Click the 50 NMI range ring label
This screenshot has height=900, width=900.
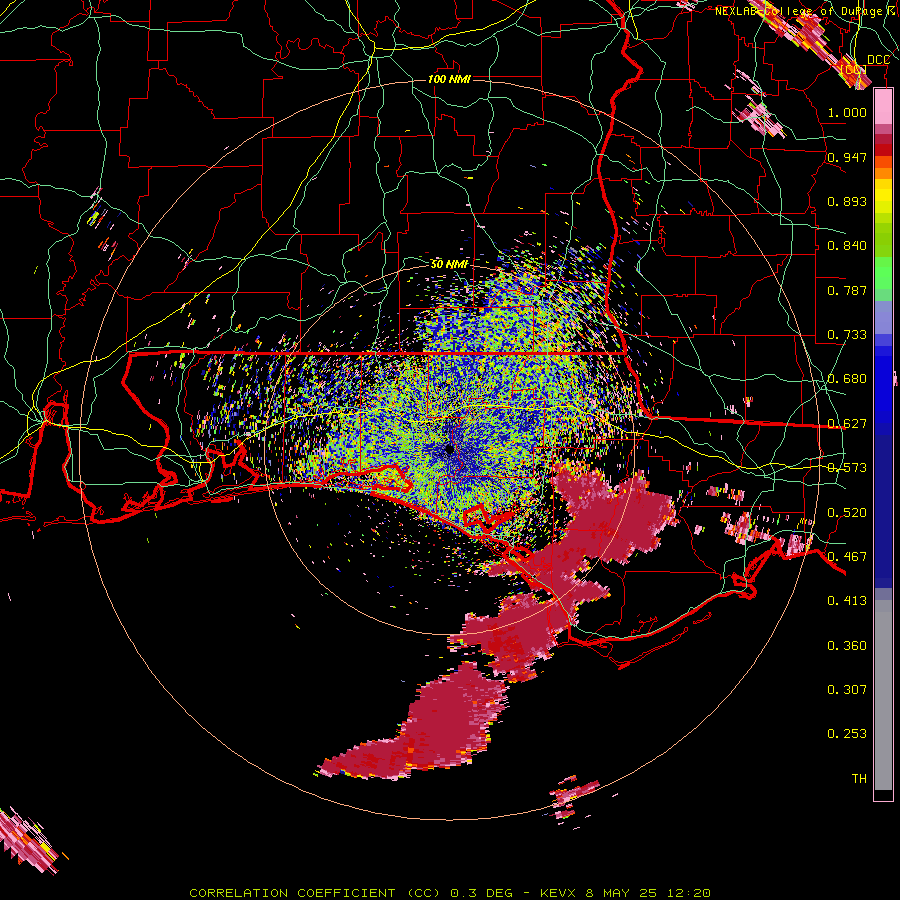tap(449, 264)
